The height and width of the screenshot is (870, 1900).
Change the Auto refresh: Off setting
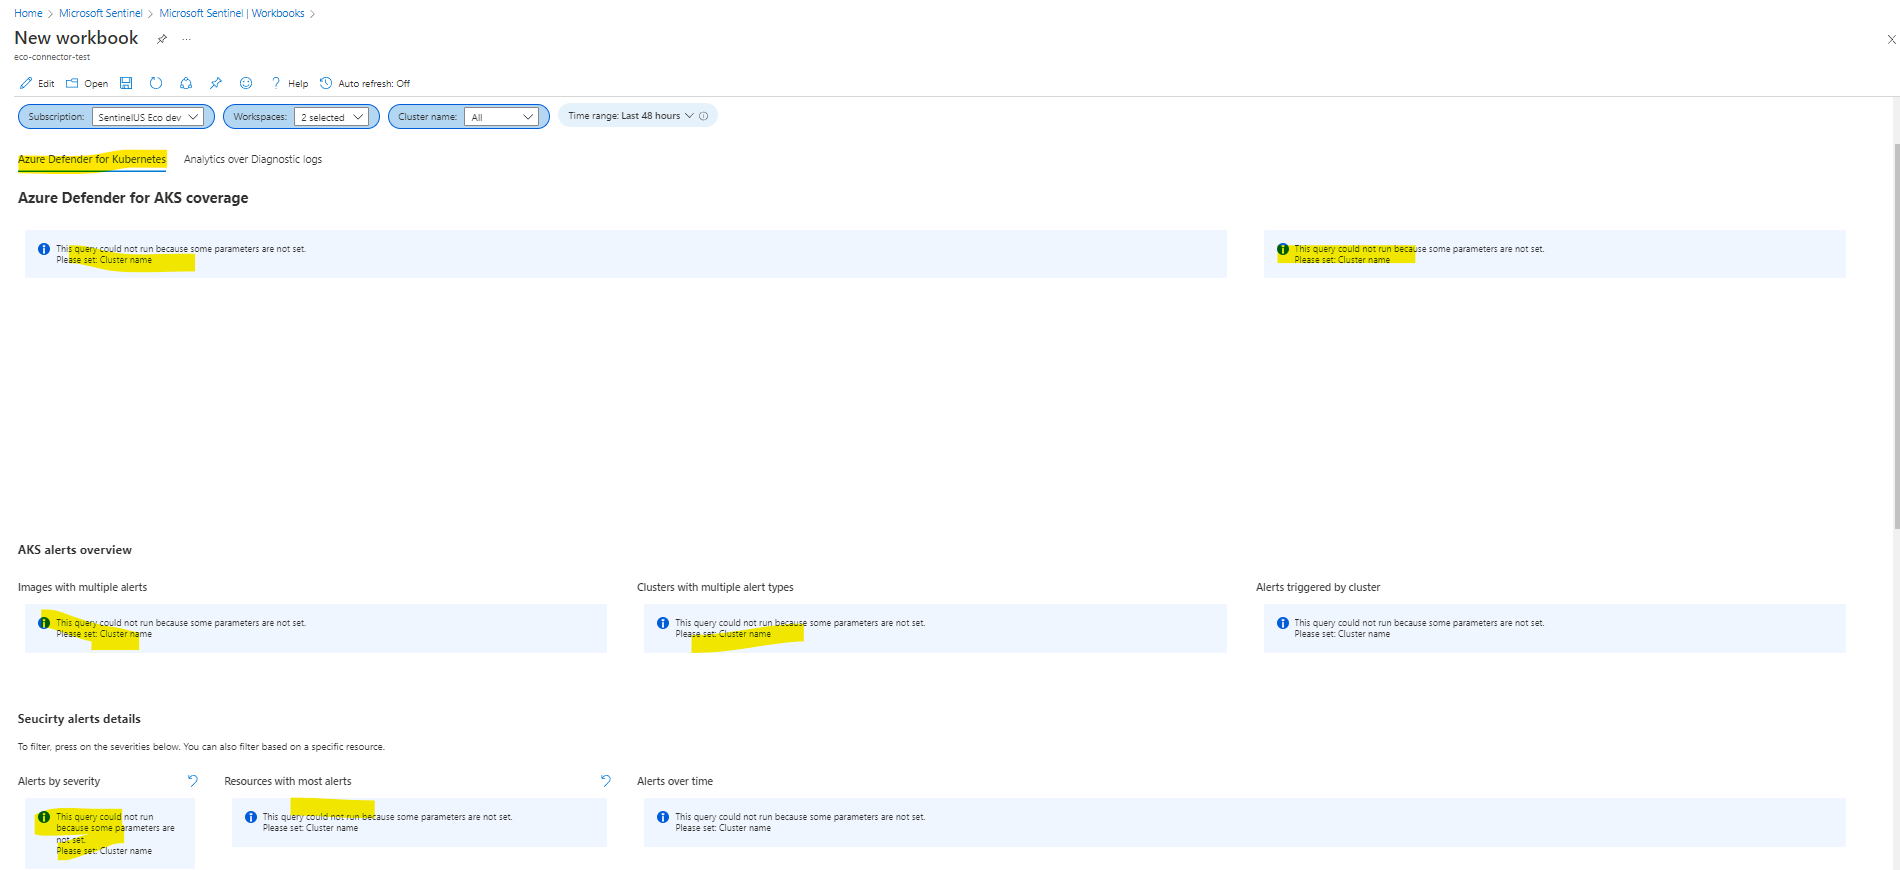click(x=365, y=84)
